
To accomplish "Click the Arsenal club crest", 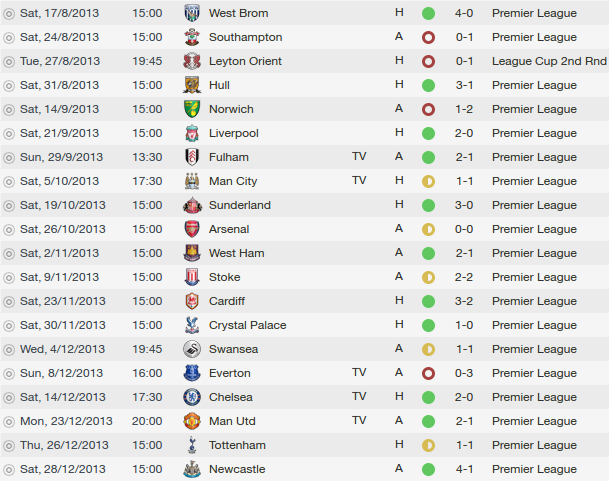I will pos(192,229).
